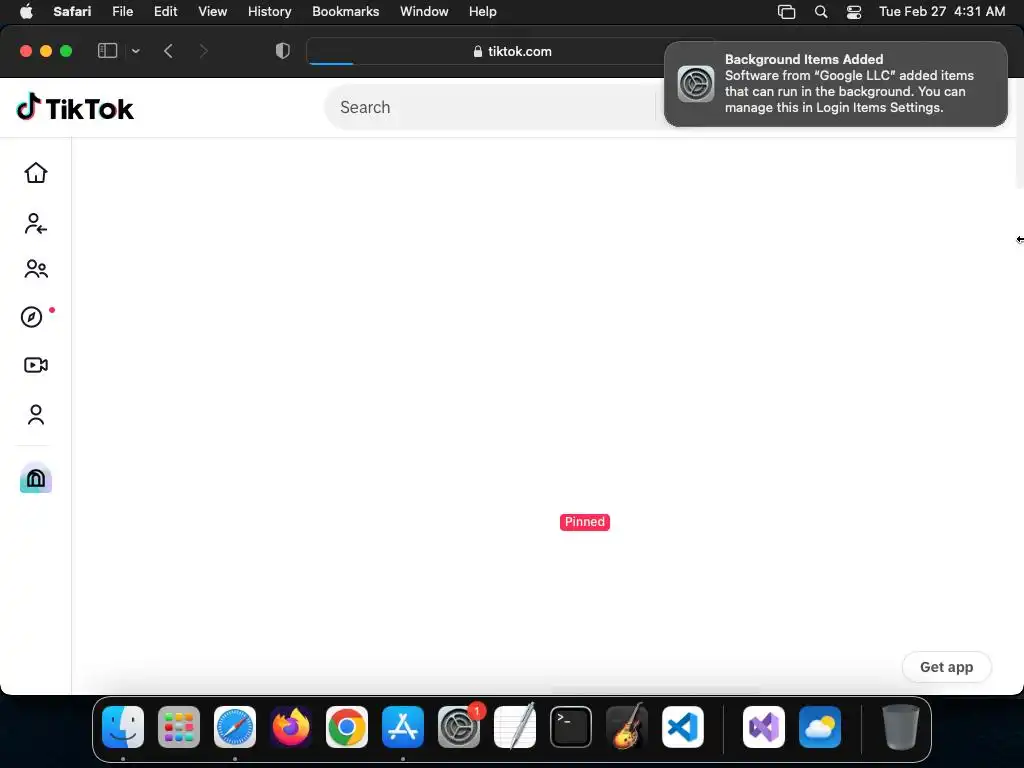Open the File menu
Screen dimensions: 1024x768
122,11
